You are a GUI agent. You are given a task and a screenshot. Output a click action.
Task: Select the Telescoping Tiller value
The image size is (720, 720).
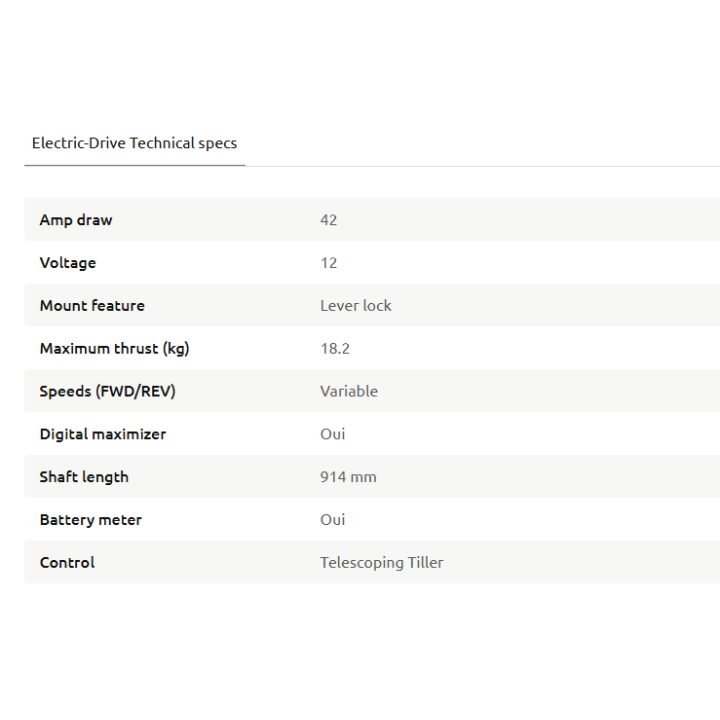pos(381,563)
